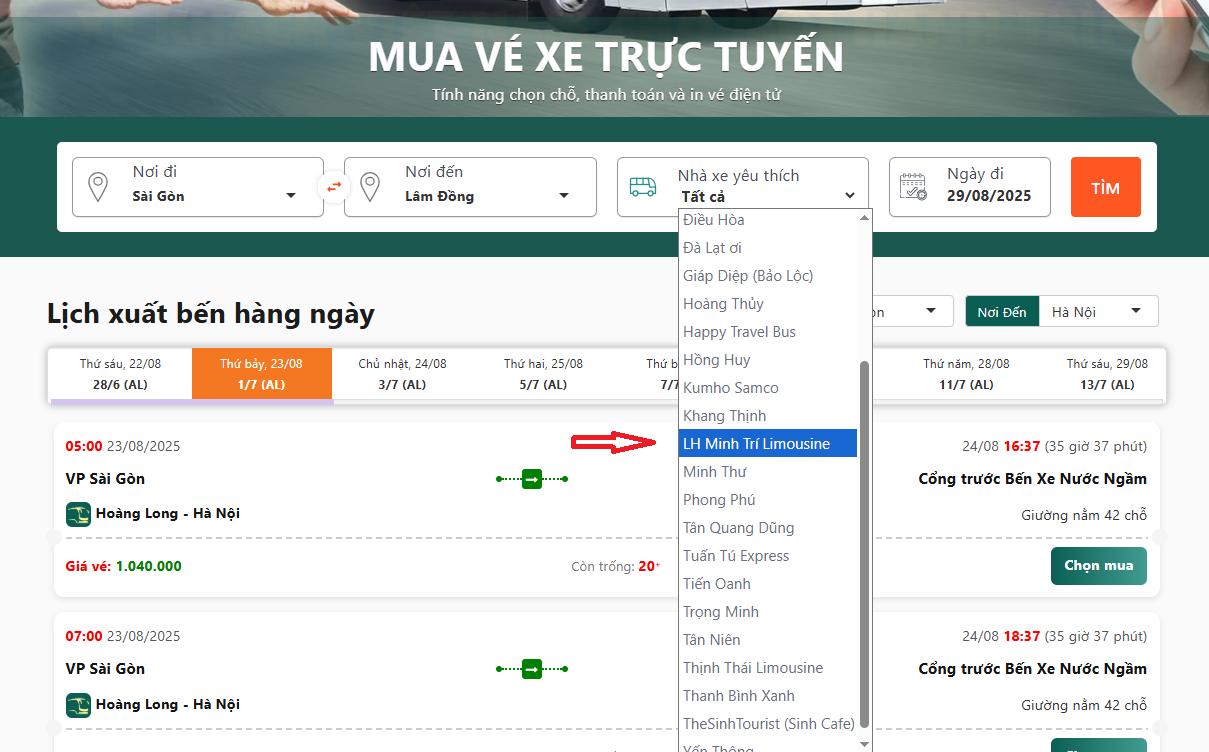Screen dimensions: 1209x752
Task: Select Trọng Minh from the list
Action: 768,612
